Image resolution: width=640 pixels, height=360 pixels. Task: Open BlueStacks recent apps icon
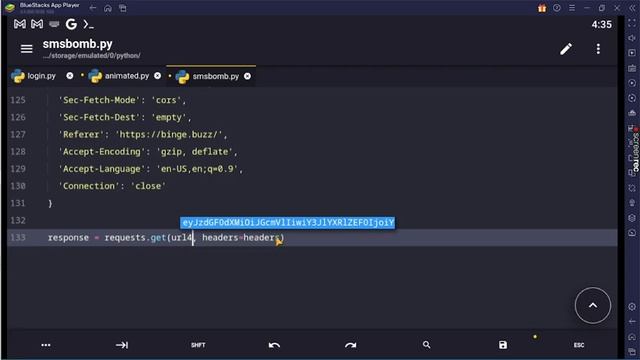pyautogui.click(x=122, y=8)
